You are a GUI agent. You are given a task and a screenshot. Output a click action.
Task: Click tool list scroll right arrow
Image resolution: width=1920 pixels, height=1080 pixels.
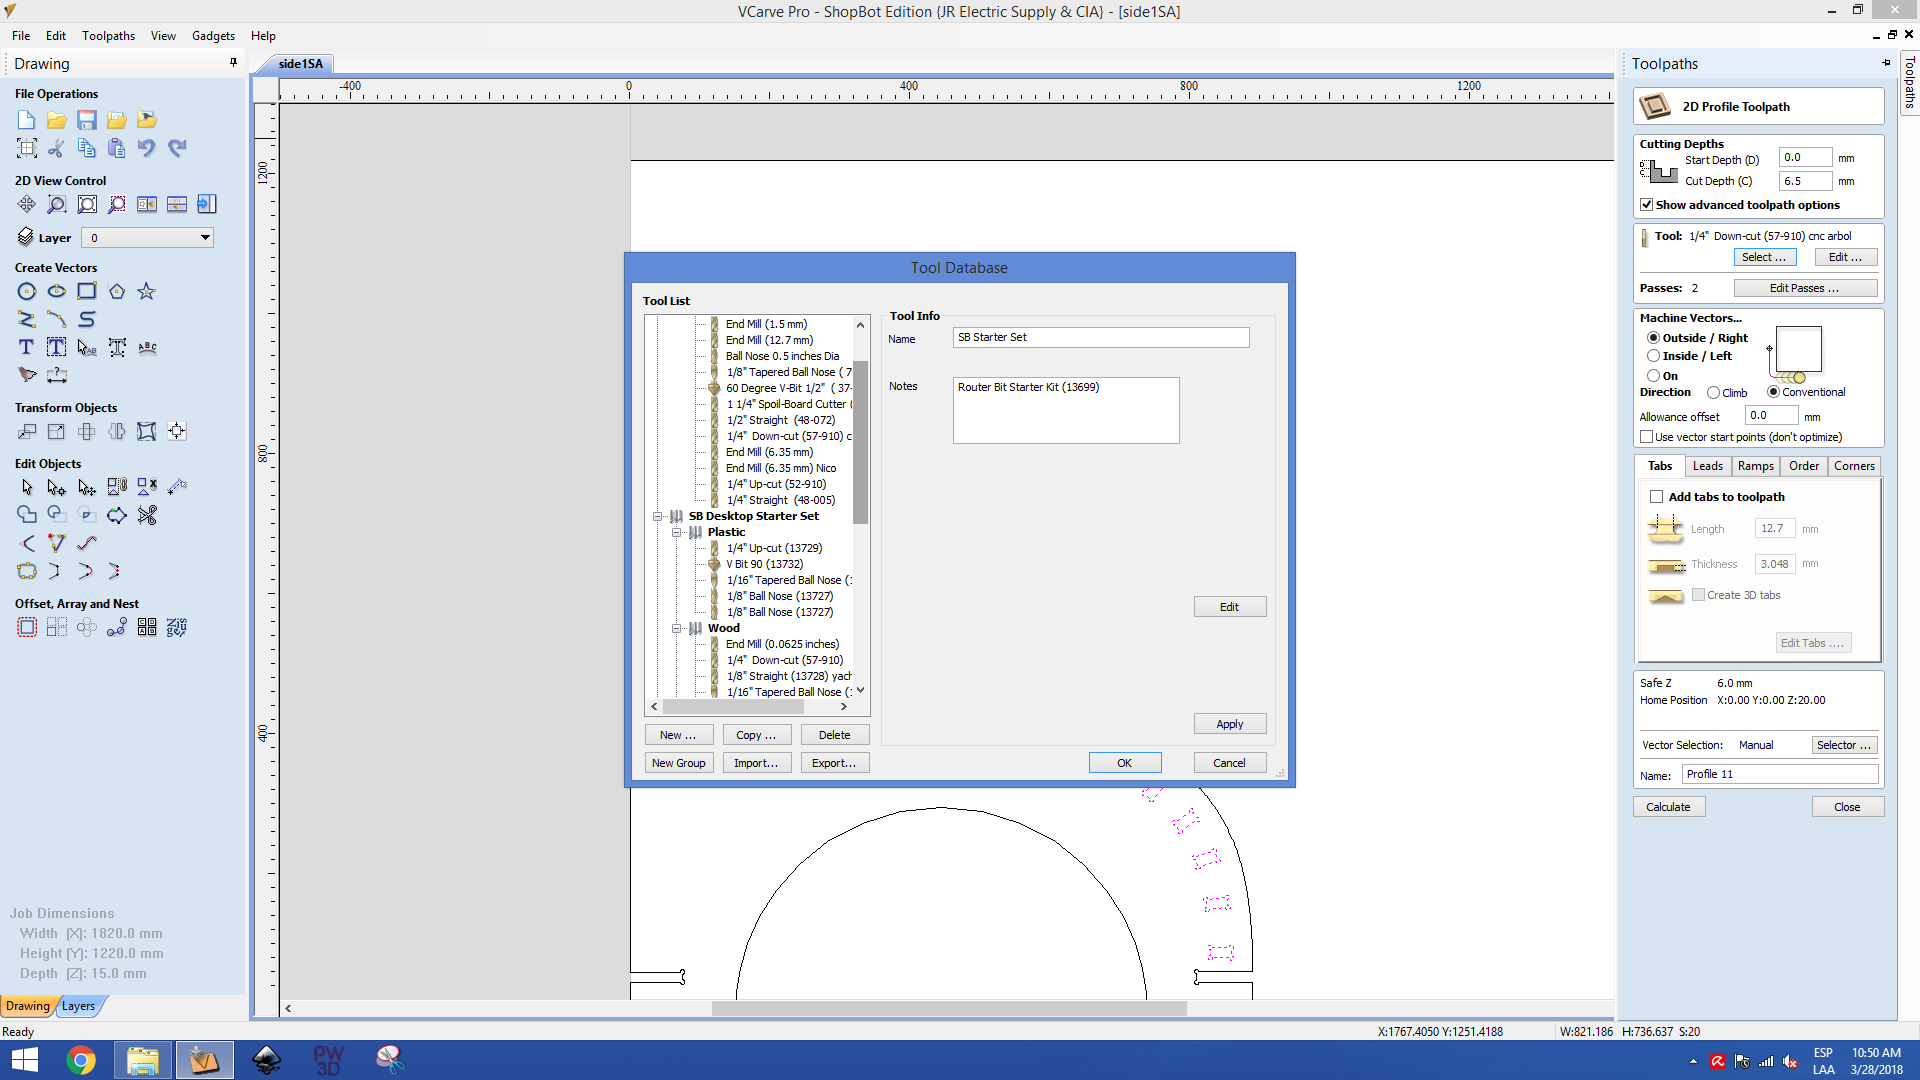[x=844, y=707]
